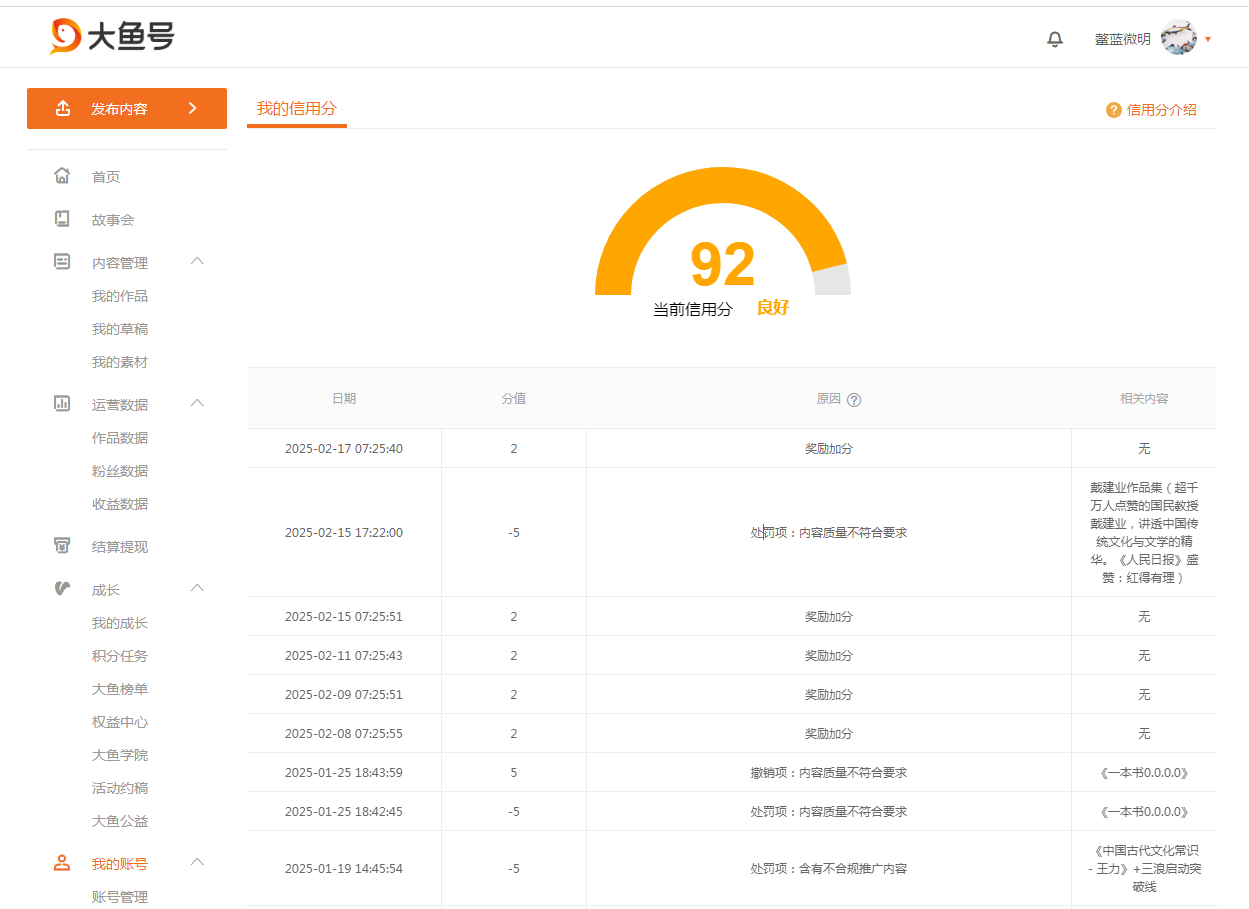
Task: Click 处罚项：含有不合规推广内容 reason cell
Action: 829,869
